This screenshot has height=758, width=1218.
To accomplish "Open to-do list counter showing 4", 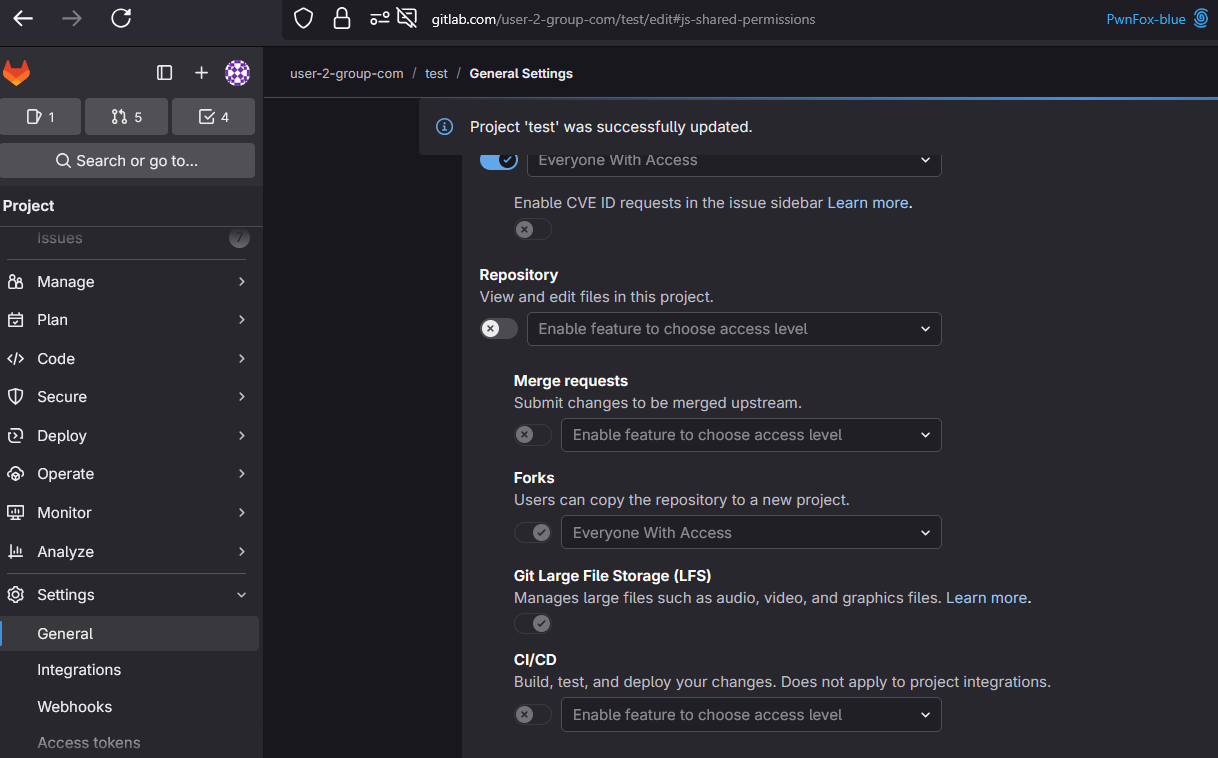I will (x=213, y=117).
